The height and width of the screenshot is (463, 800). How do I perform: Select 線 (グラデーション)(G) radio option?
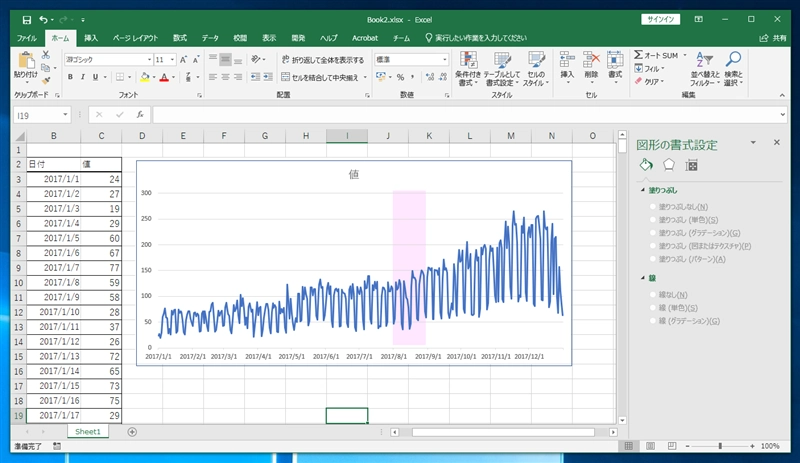tap(653, 321)
